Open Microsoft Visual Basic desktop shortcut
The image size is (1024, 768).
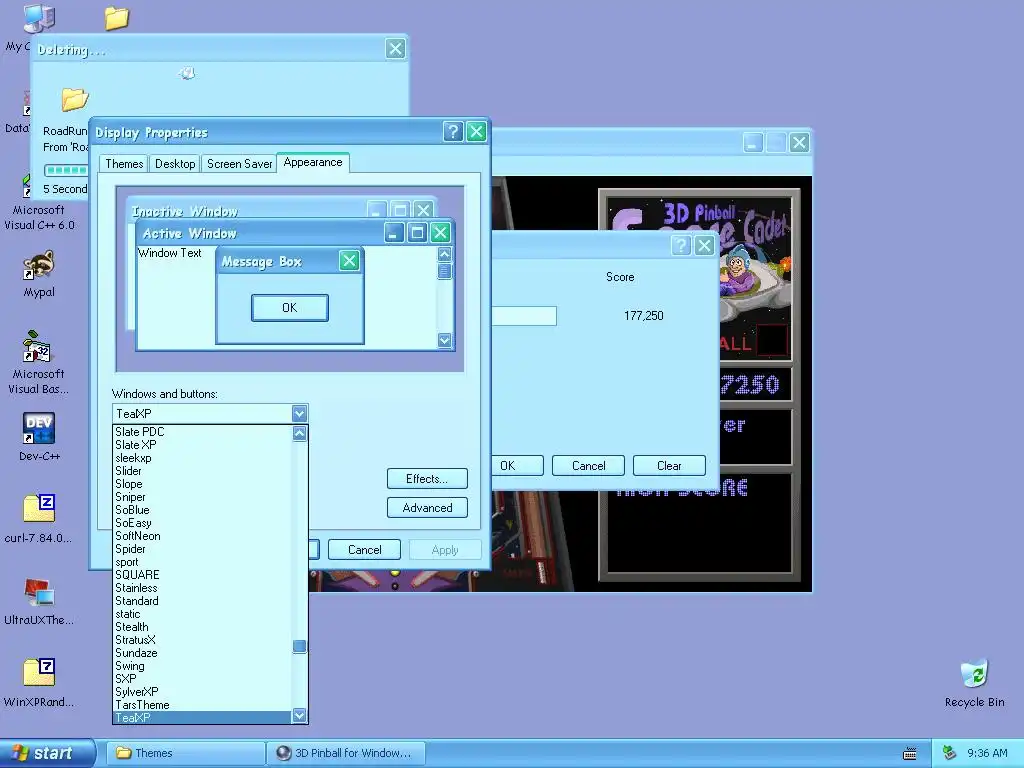39,363
